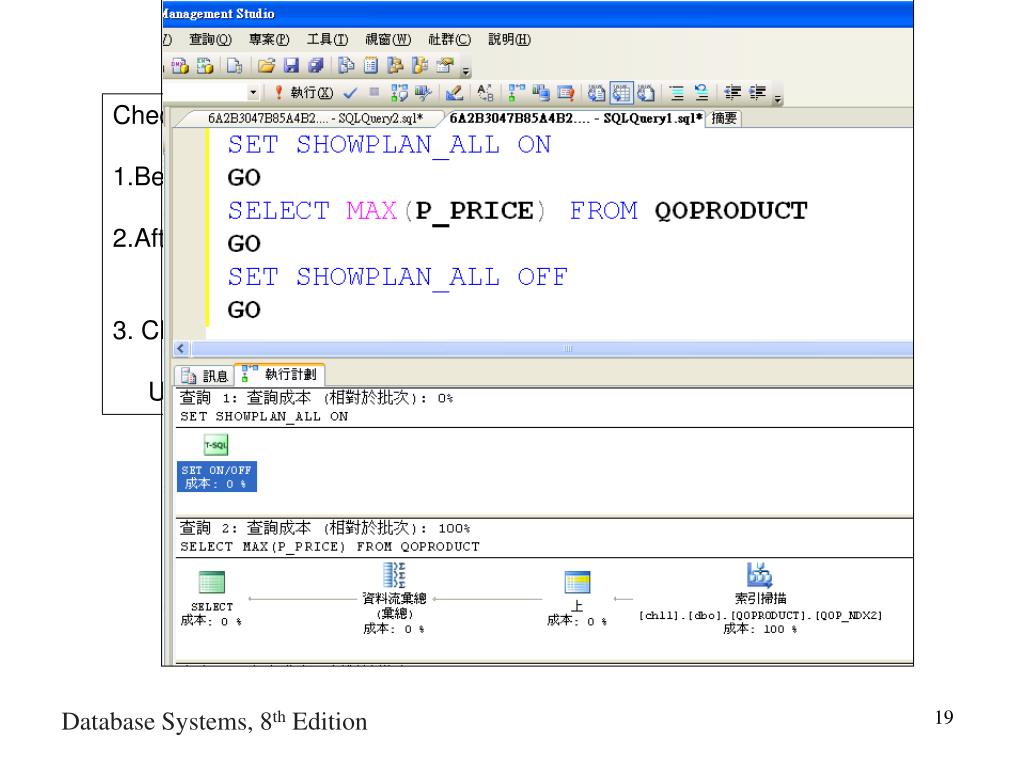Click the object explorer icon
This screenshot has height=768, width=1024.
(395, 66)
